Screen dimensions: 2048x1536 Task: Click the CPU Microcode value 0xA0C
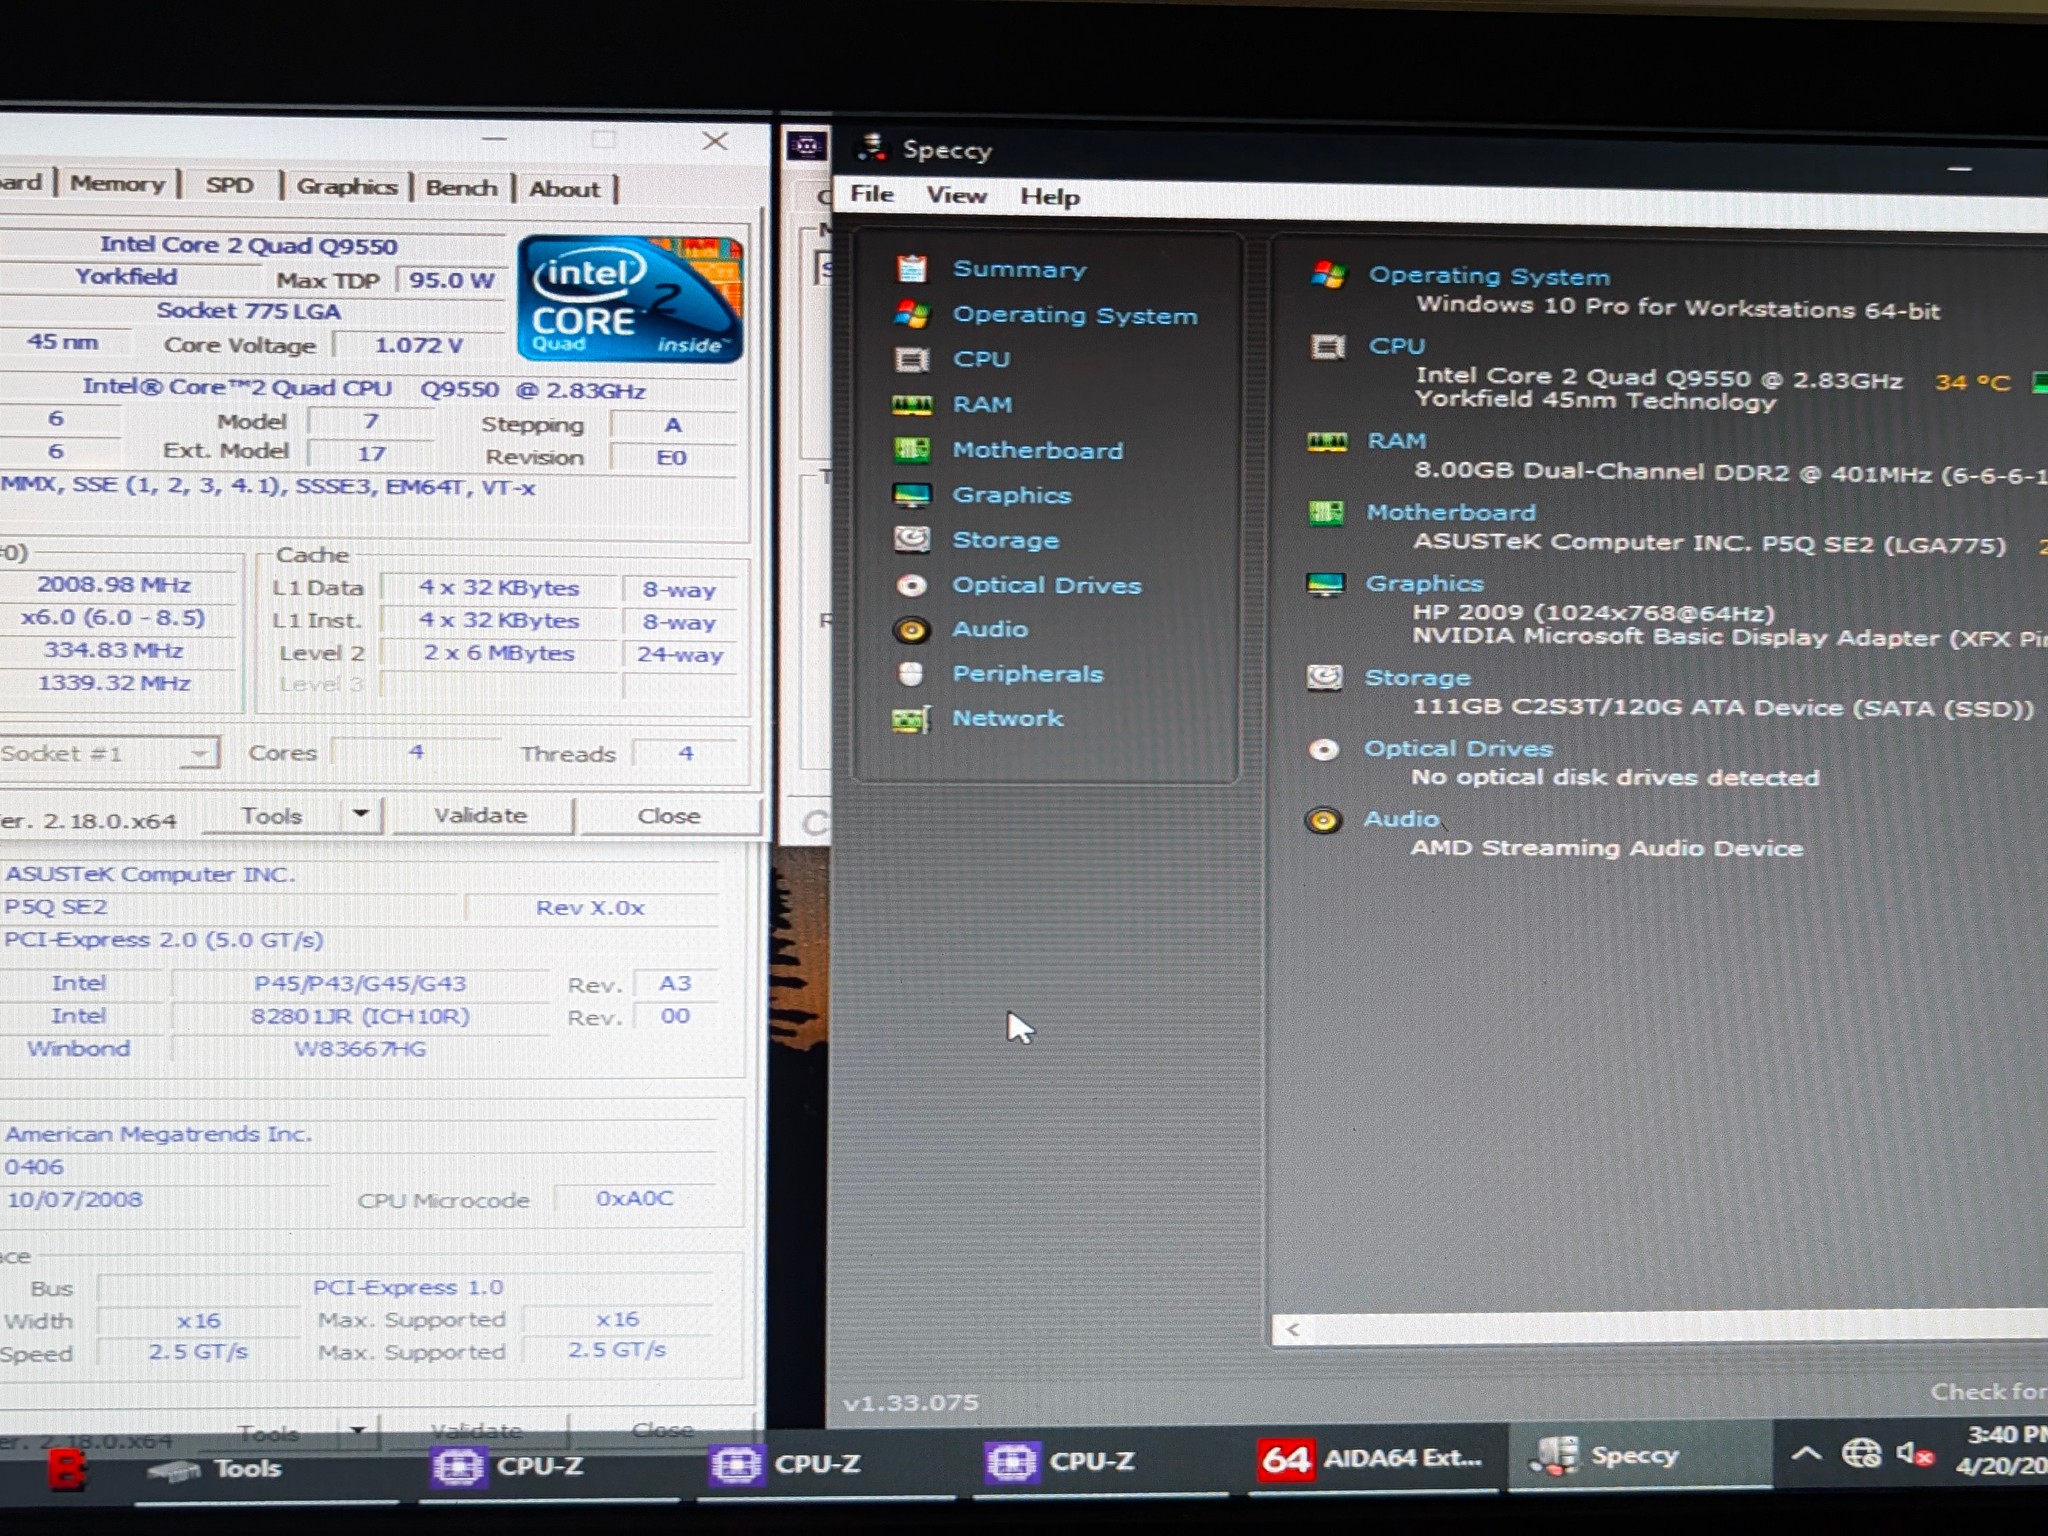[x=634, y=1198]
